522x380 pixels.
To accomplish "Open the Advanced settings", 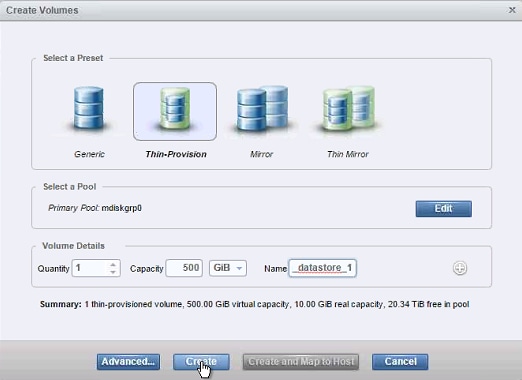I will pos(128,362).
